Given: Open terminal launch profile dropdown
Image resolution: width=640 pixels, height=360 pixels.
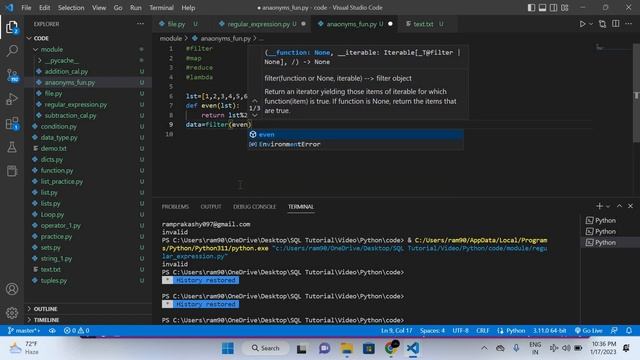Looking at the screenshot, I should coord(608,207).
